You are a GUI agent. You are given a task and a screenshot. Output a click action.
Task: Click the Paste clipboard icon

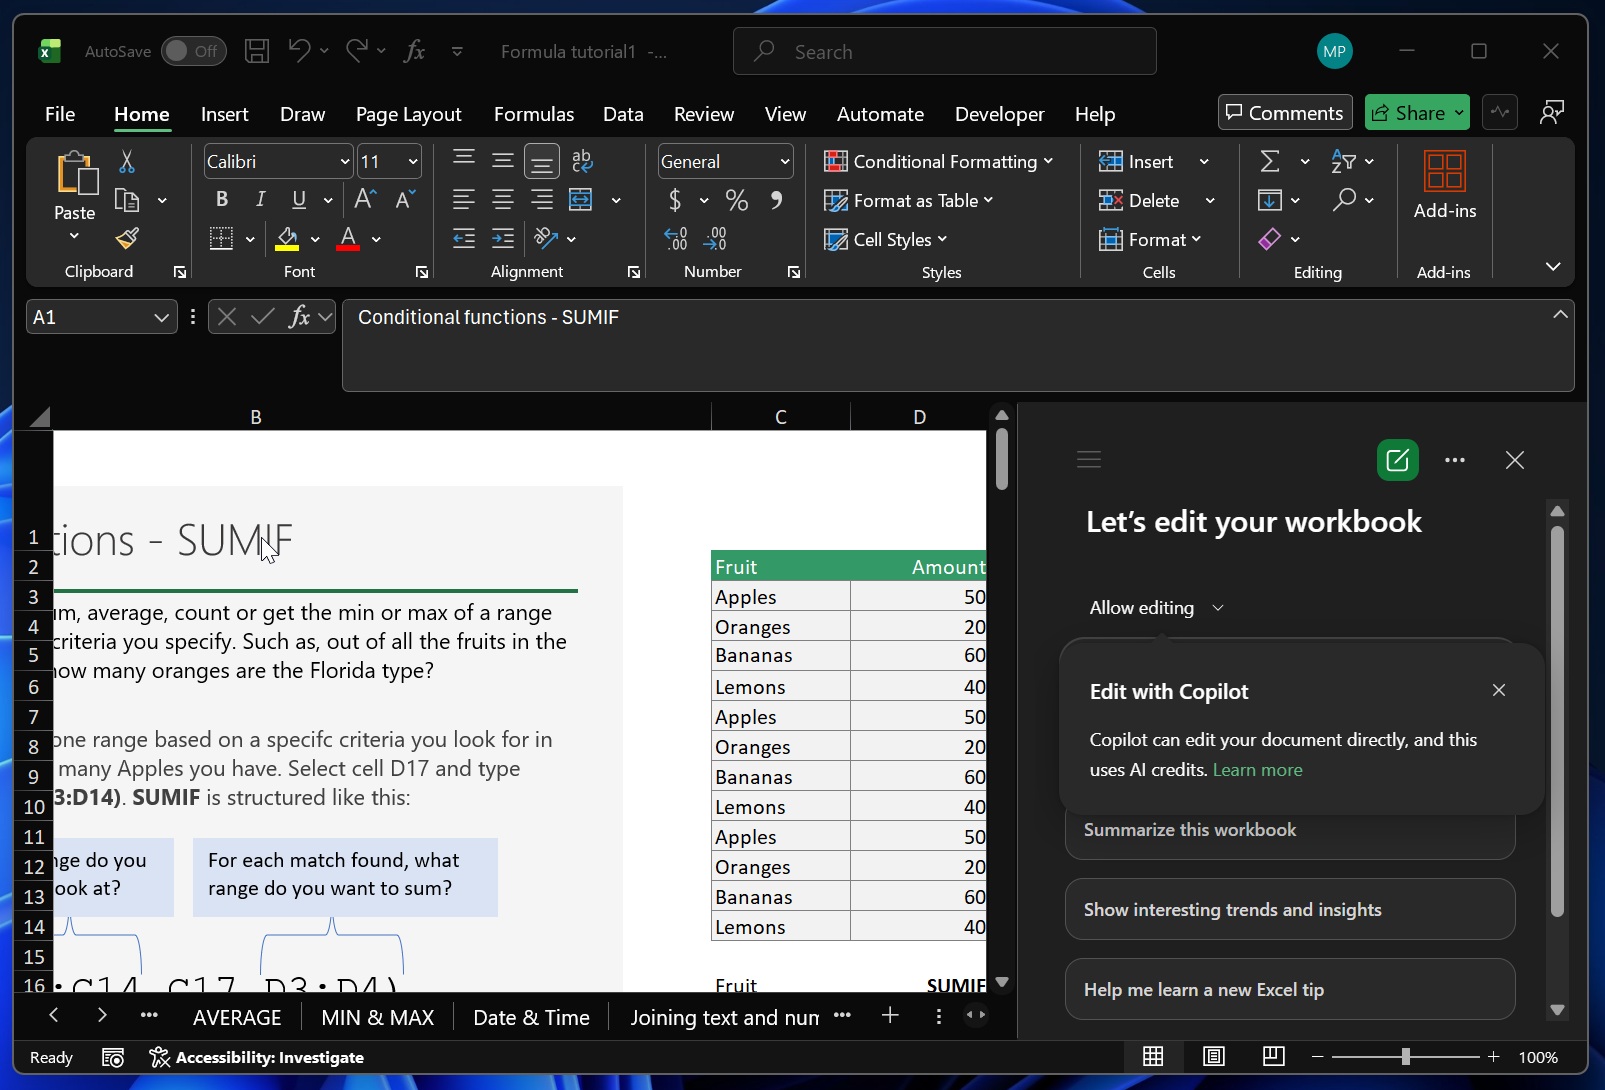[76, 173]
